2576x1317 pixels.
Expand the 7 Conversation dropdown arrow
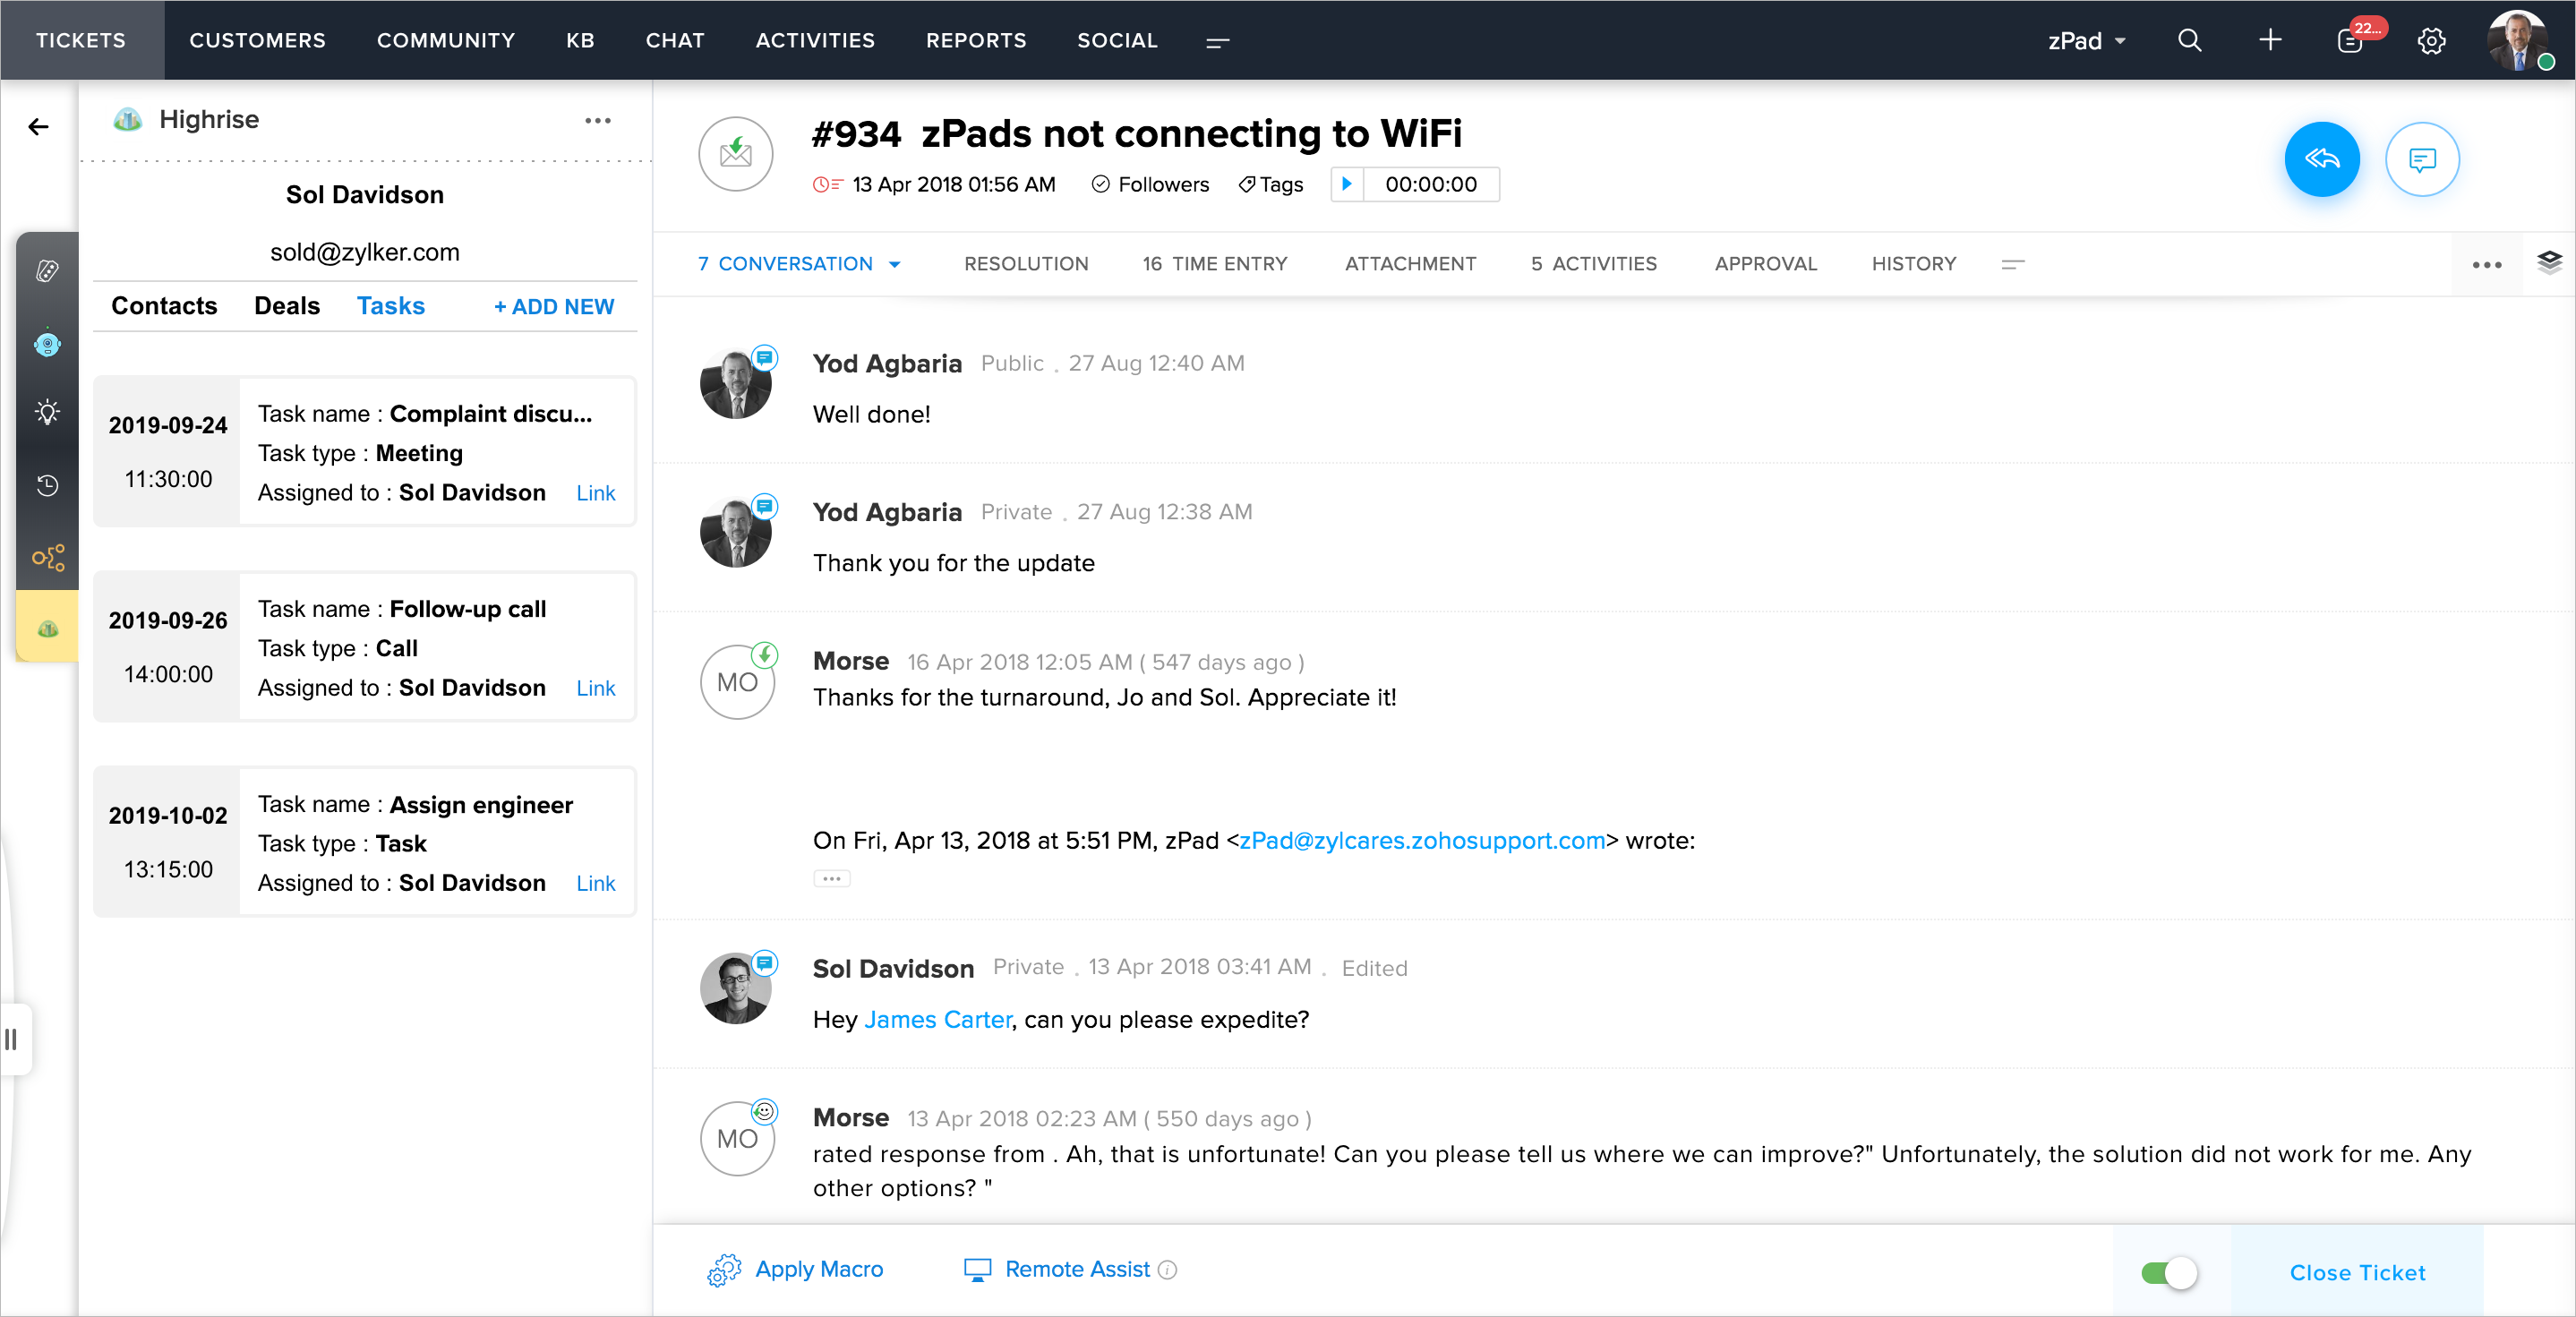(x=895, y=264)
